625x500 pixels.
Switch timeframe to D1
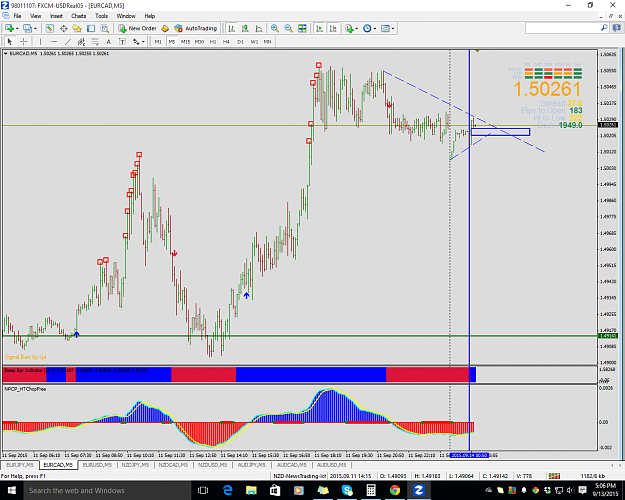pos(240,41)
